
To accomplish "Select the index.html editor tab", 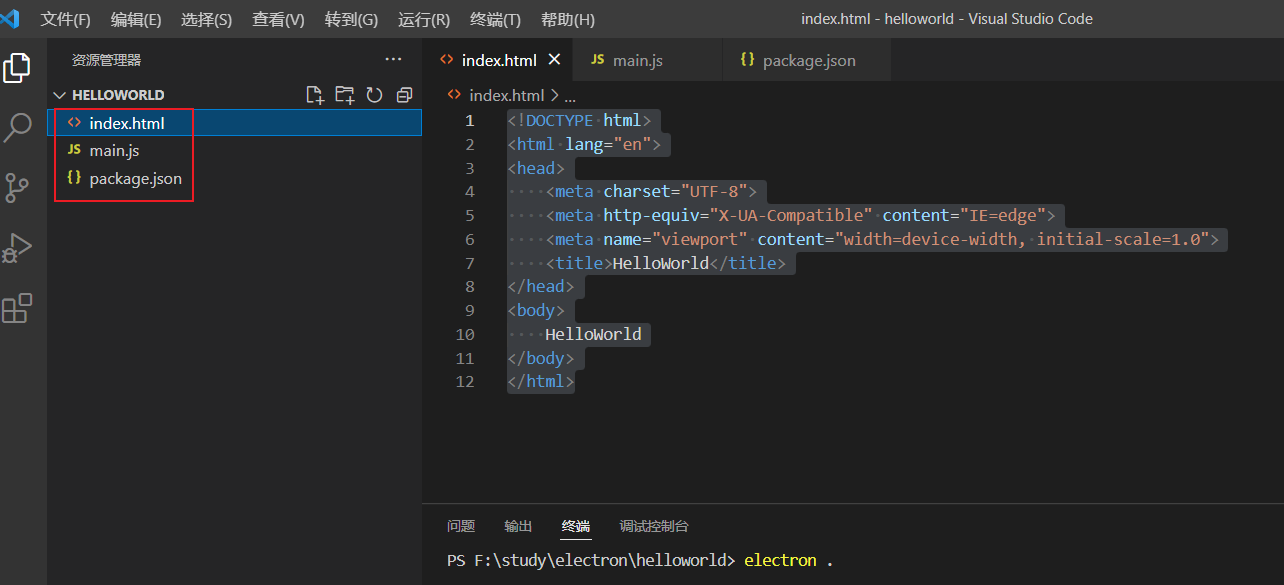I will point(497,60).
